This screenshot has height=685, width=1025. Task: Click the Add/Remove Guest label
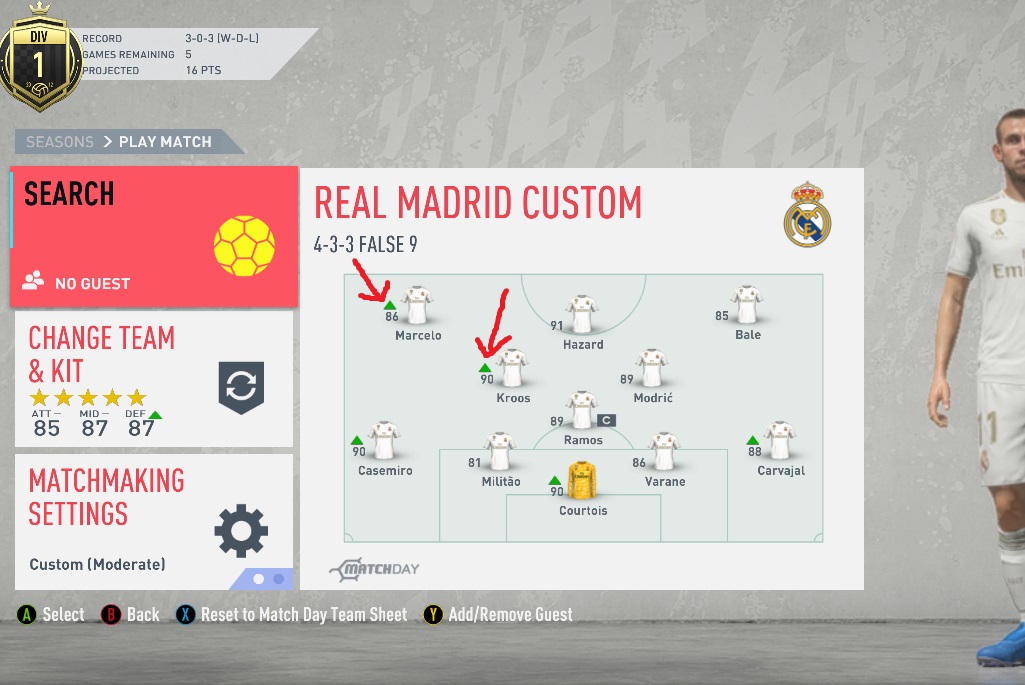point(511,614)
